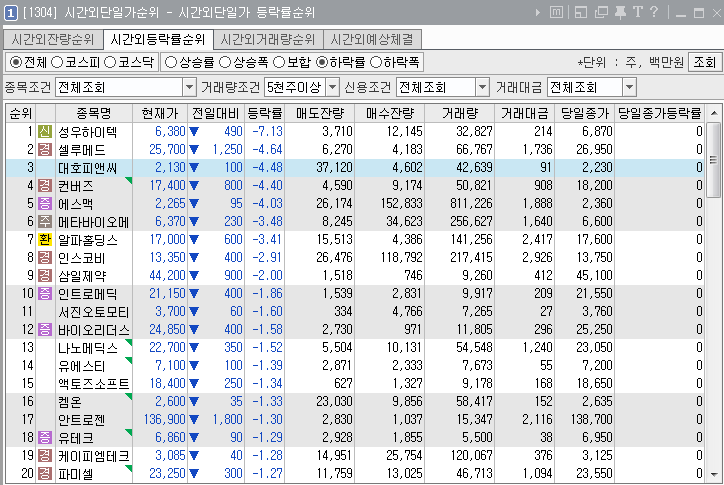Sort by the 당일종가 column header
The width and height of the screenshot is (724, 485).
pos(585,113)
